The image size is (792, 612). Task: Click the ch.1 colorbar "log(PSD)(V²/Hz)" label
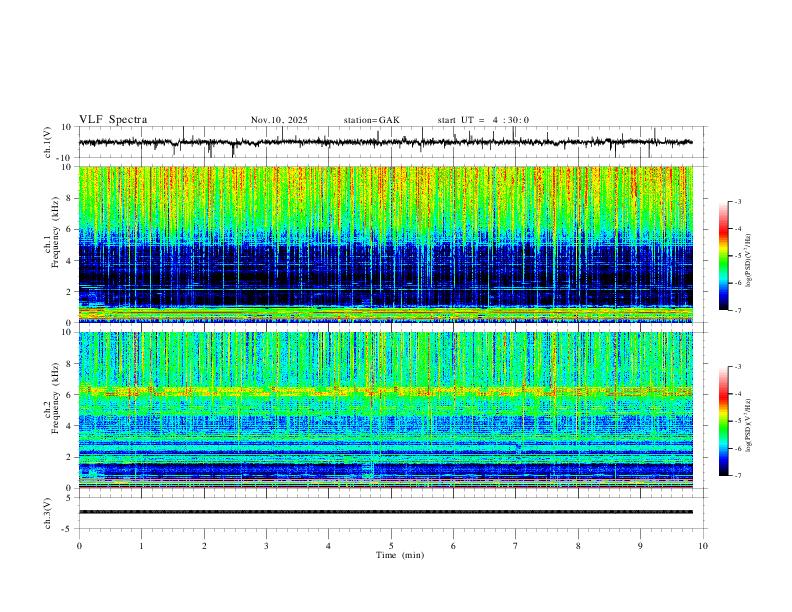click(x=749, y=261)
